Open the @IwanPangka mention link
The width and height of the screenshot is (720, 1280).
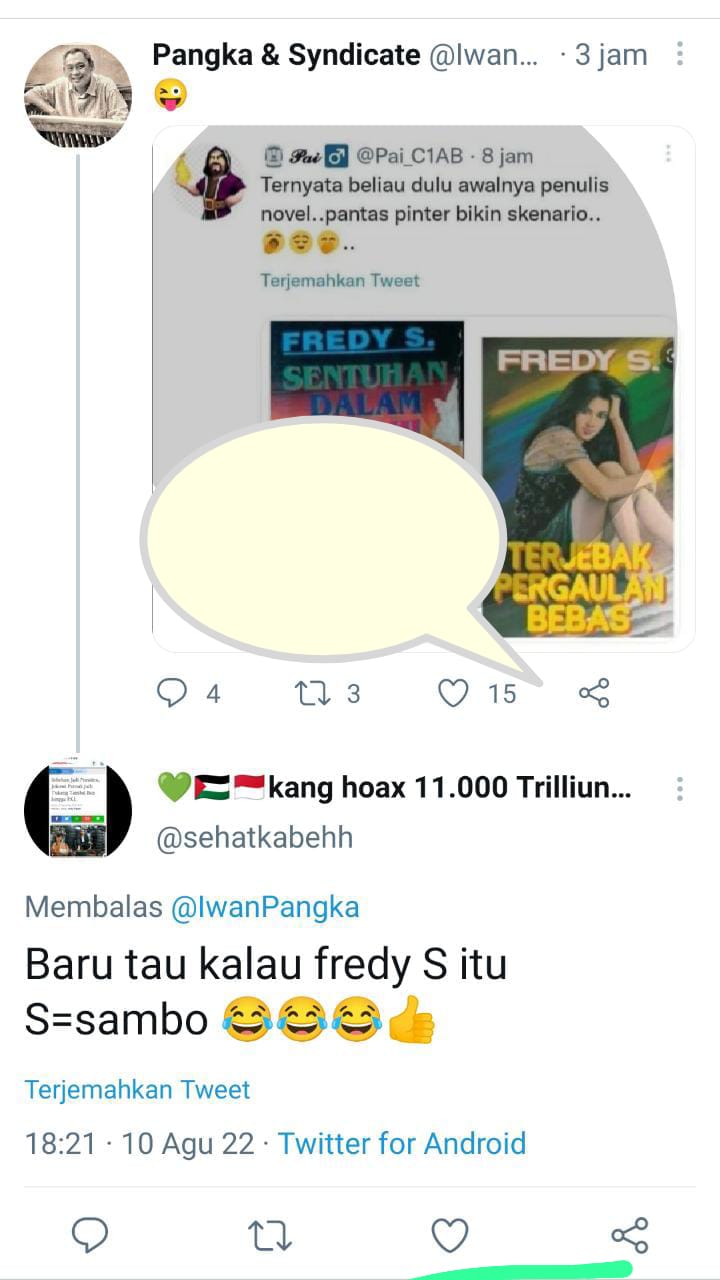(265, 907)
